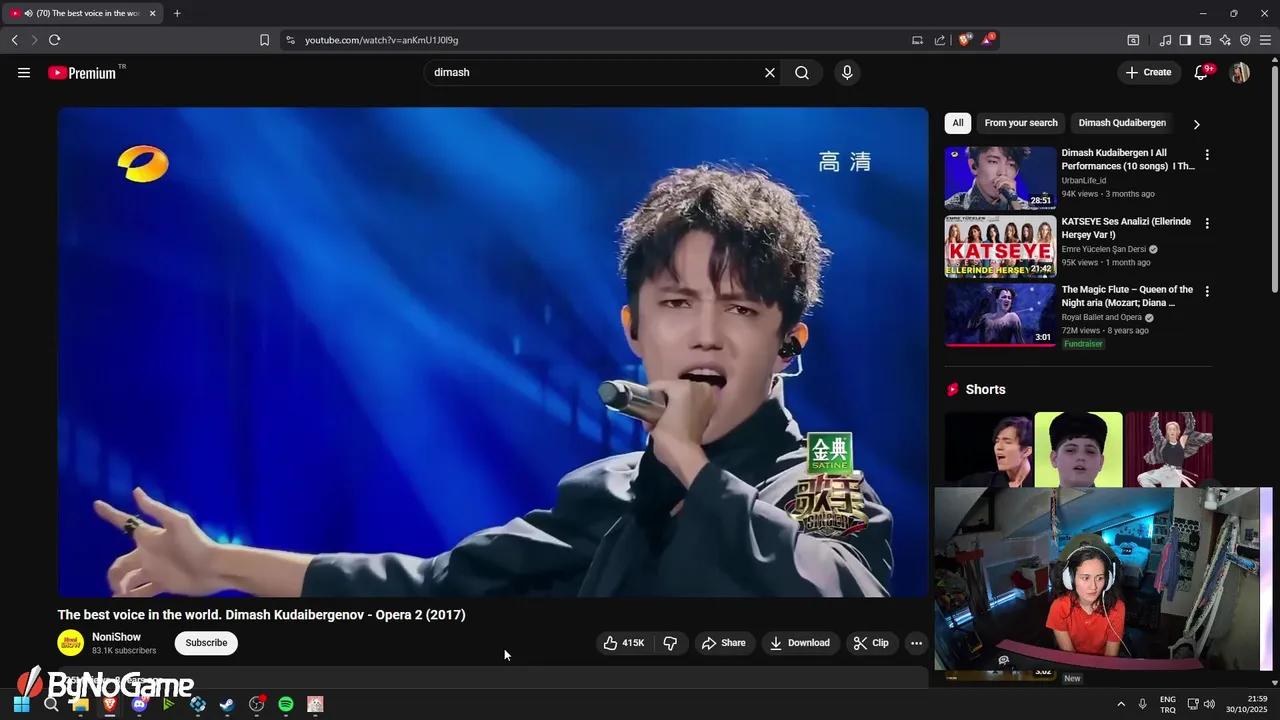Clear the search box with X

(770, 72)
